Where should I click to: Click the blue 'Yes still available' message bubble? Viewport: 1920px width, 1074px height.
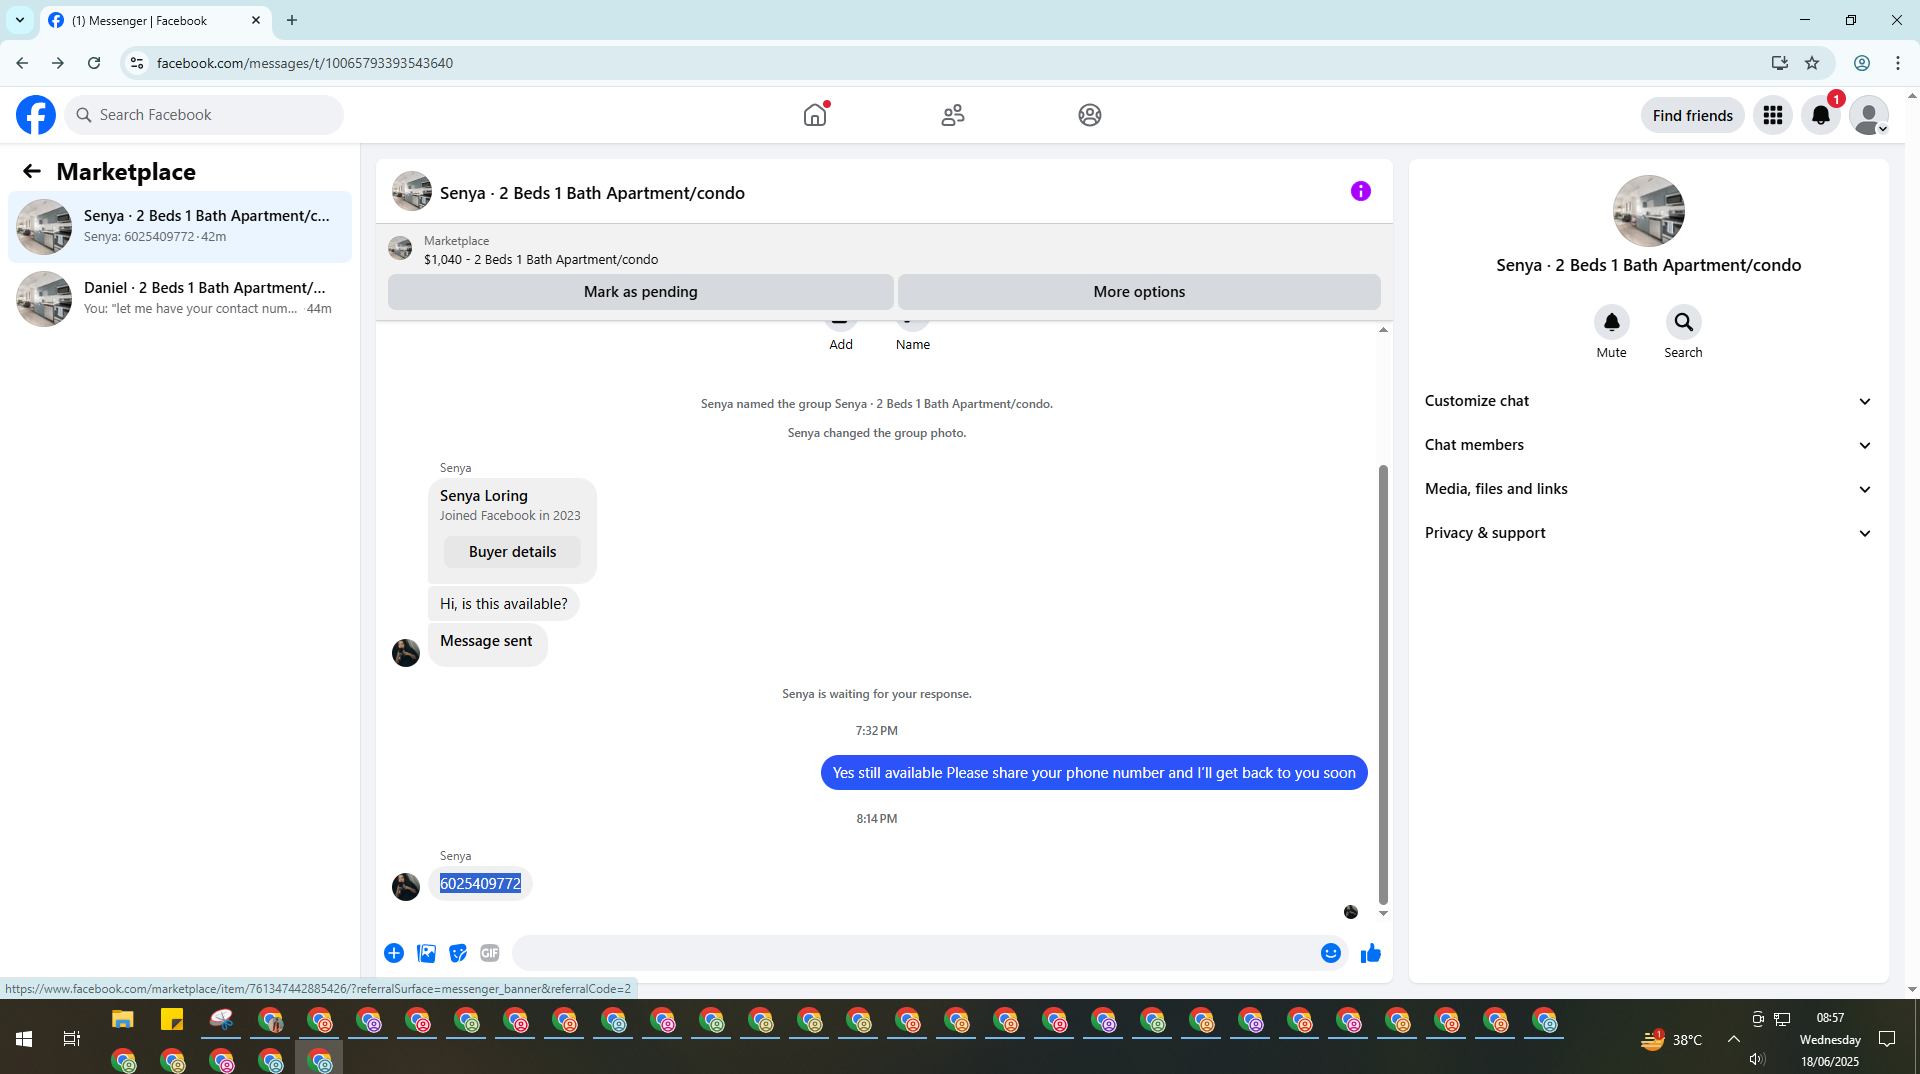[x=1094, y=773]
